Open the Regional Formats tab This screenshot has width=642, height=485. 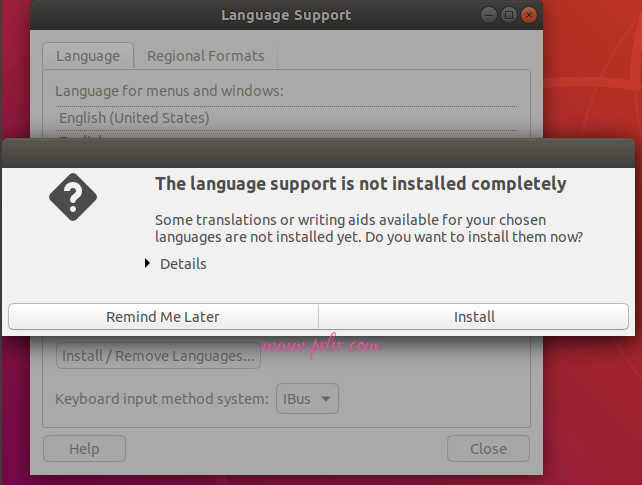205,56
